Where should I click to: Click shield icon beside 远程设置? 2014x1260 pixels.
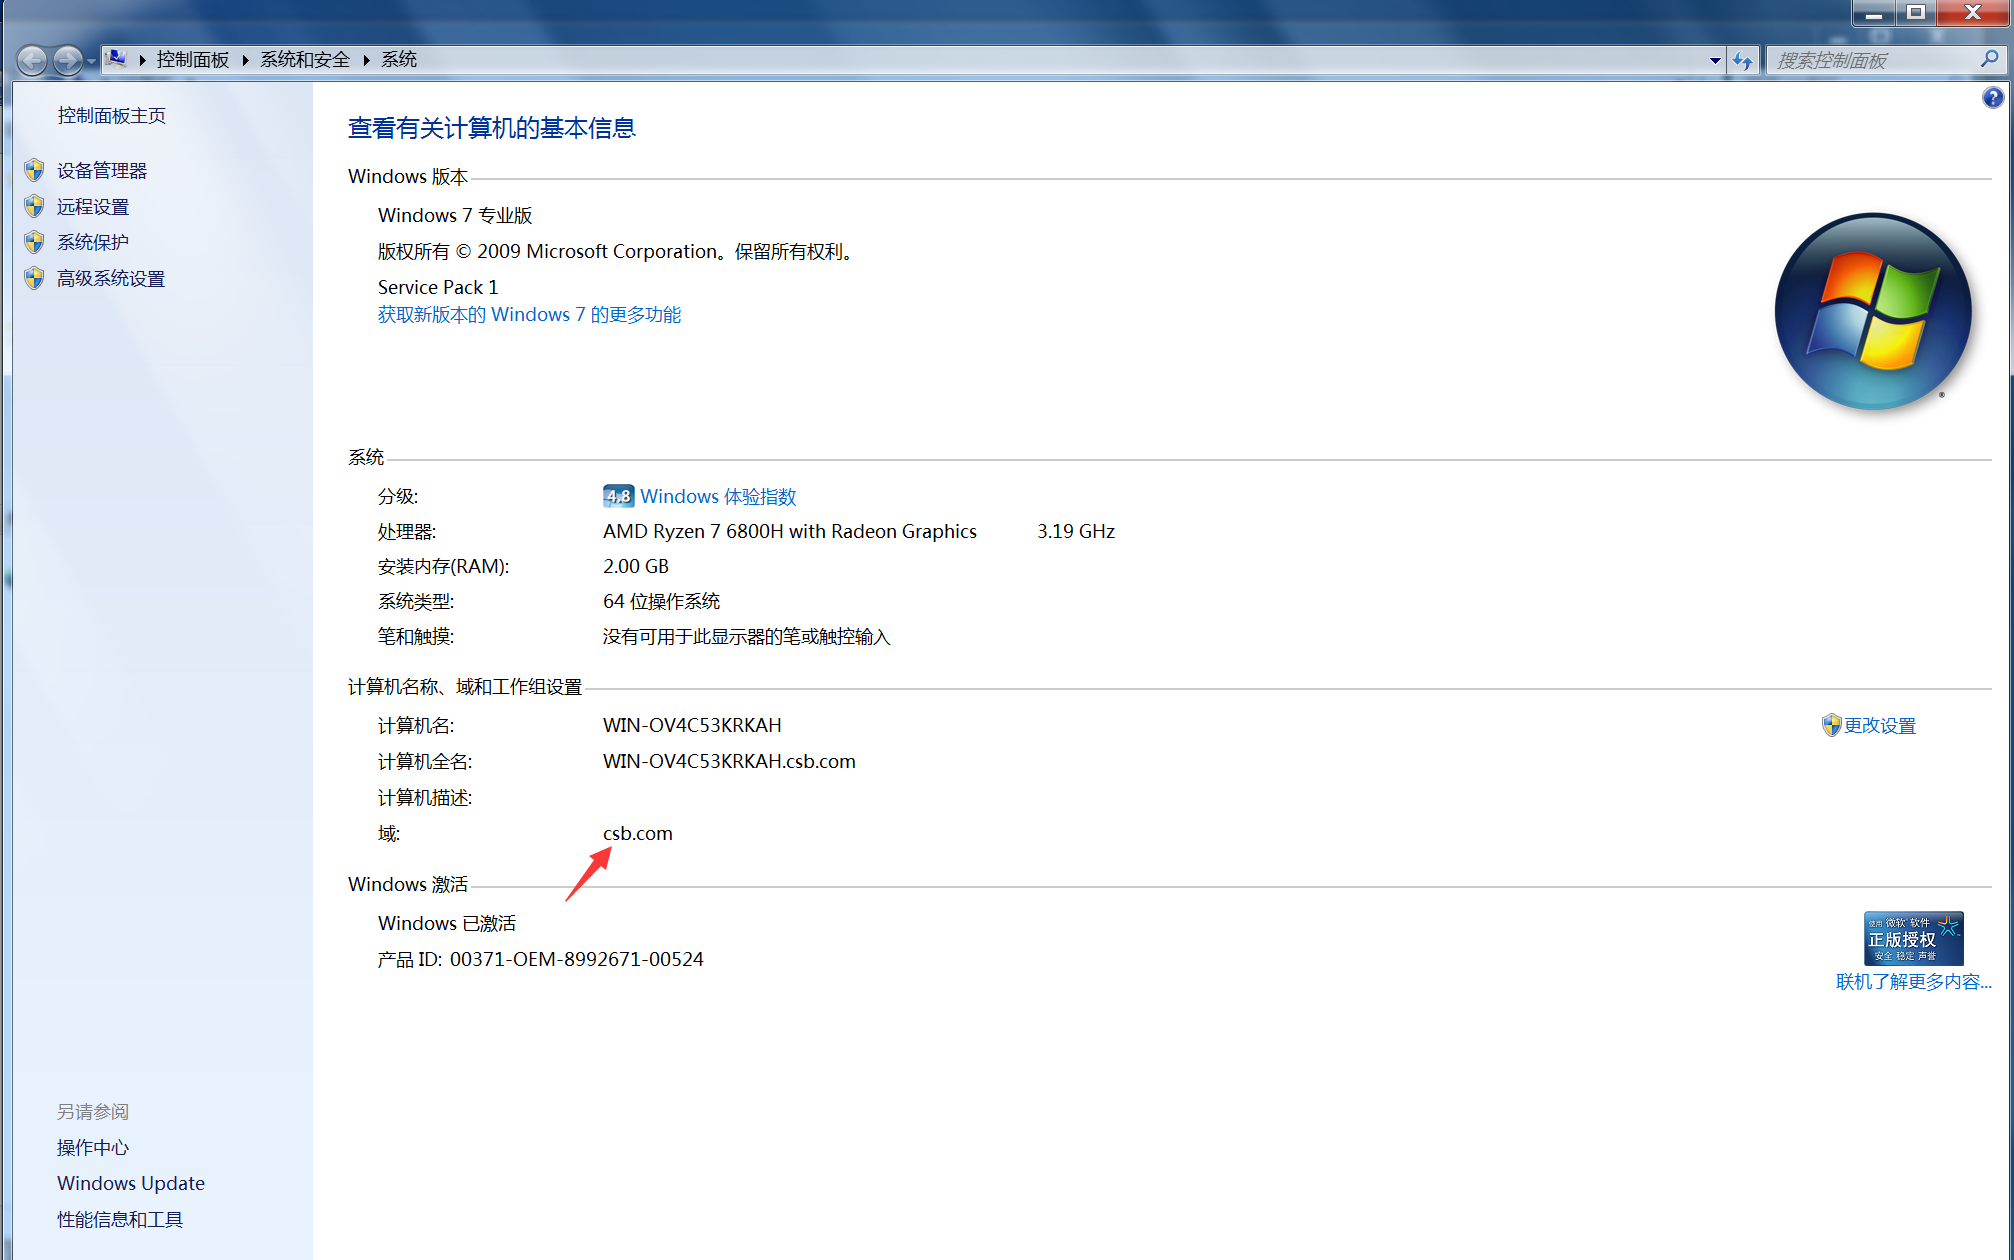click(x=35, y=206)
